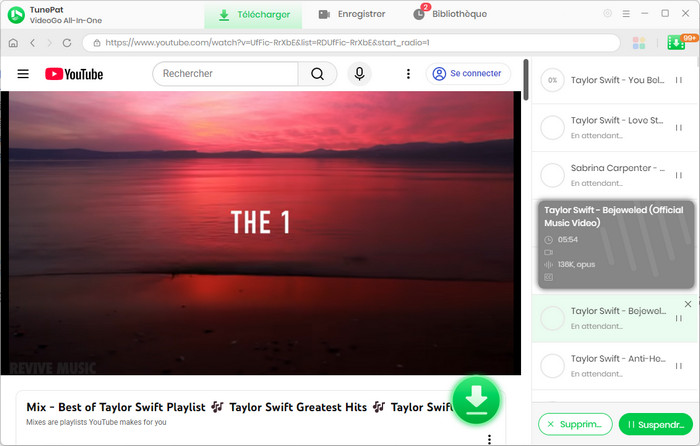Click the Love St... progress circle
700x446 pixels.
(553, 128)
